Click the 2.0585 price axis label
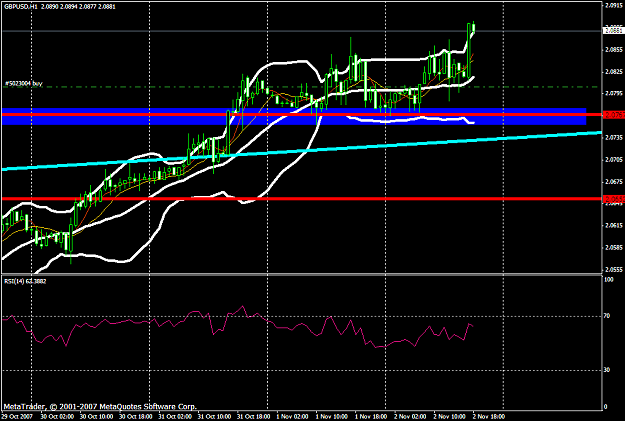625x421 pixels. pyautogui.click(x=614, y=247)
